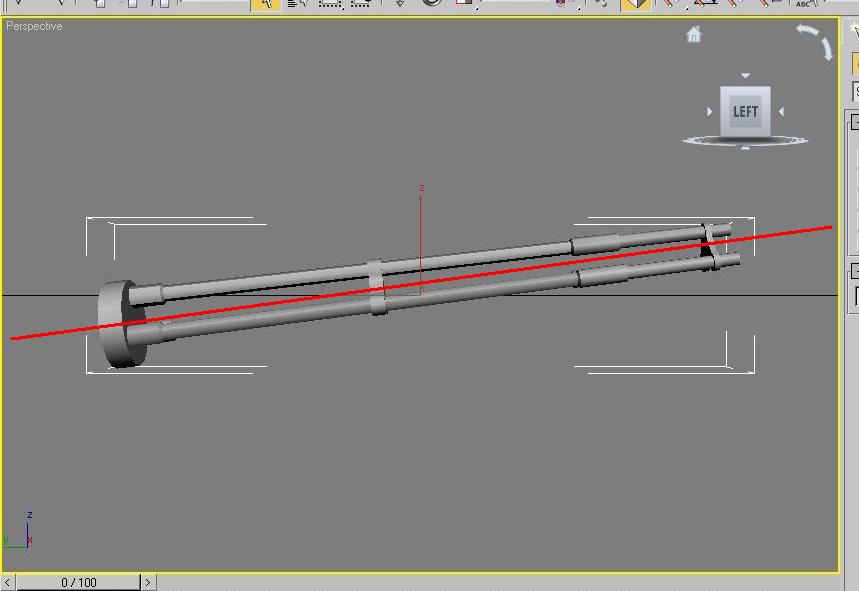Image resolution: width=859 pixels, height=591 pixels.
Task: Open the Perspective viewport label menu
Action: pyautogui.click(x=34, y=26)
